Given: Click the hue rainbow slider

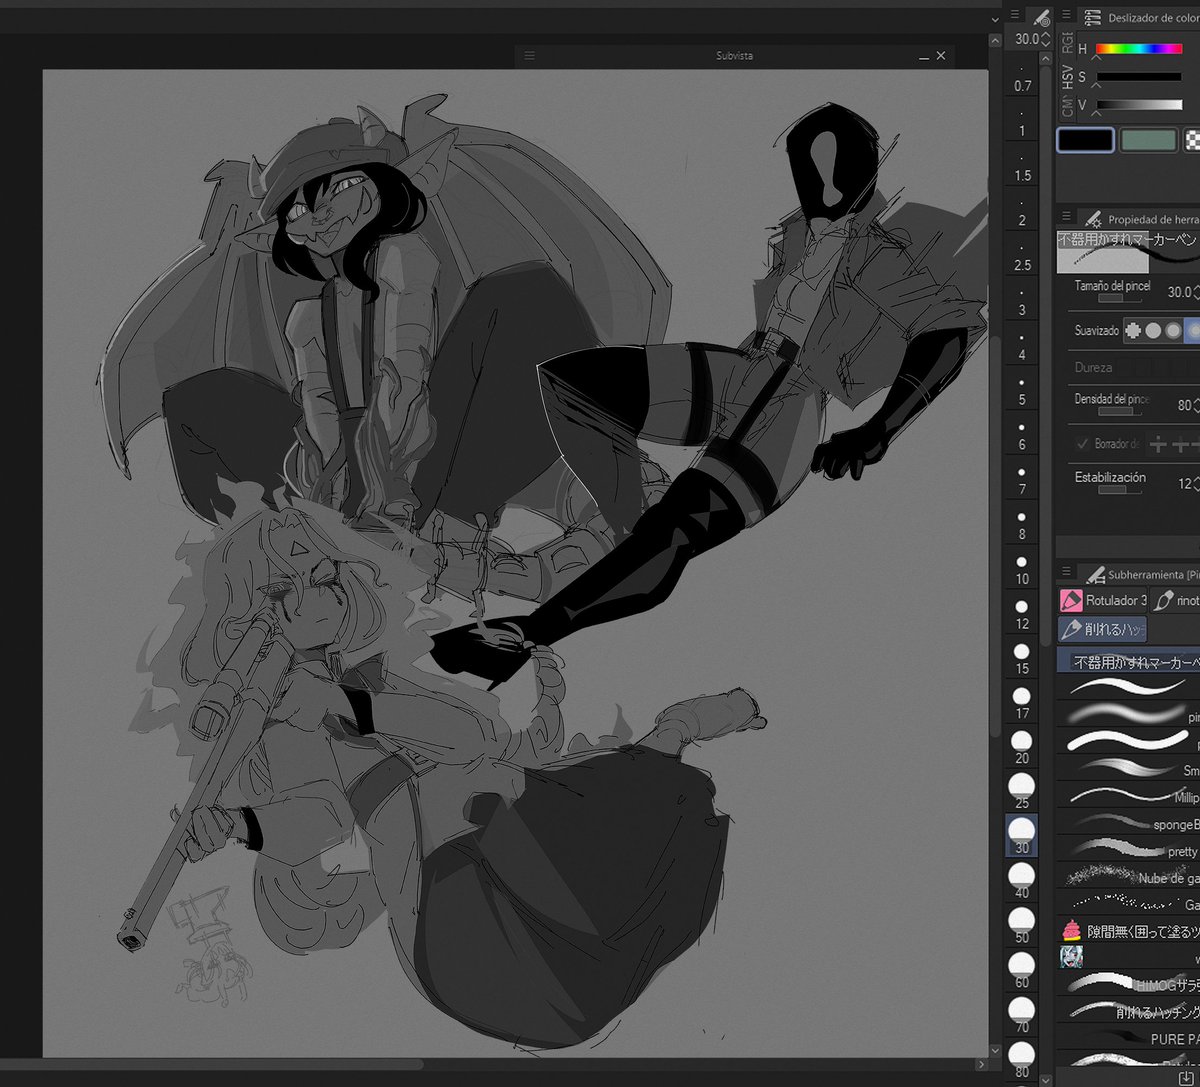Looking at the screenshot, I should pos(1140,48).
